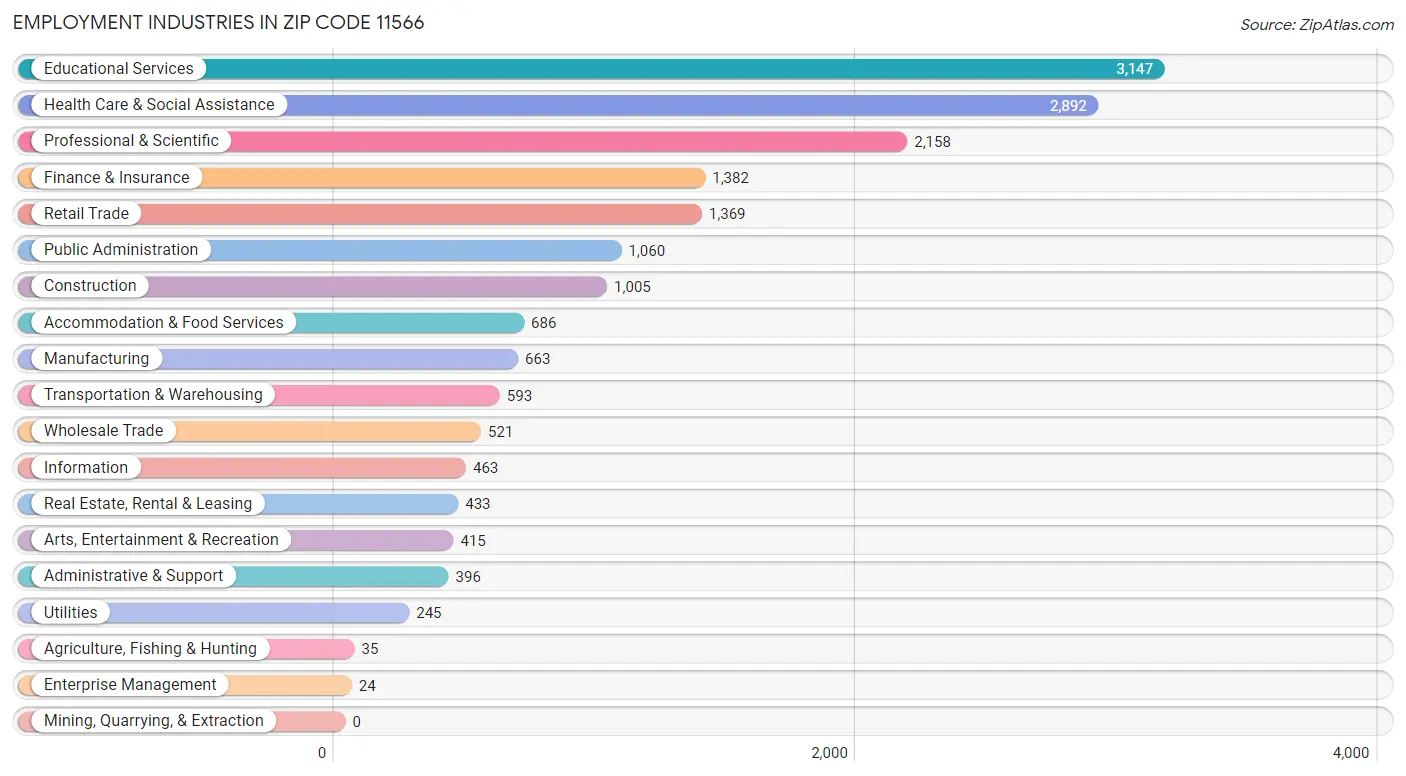Click the Real Estate, Rental & Leasing label
Viewport: 1406px width, 776px height.
(148, 504)
